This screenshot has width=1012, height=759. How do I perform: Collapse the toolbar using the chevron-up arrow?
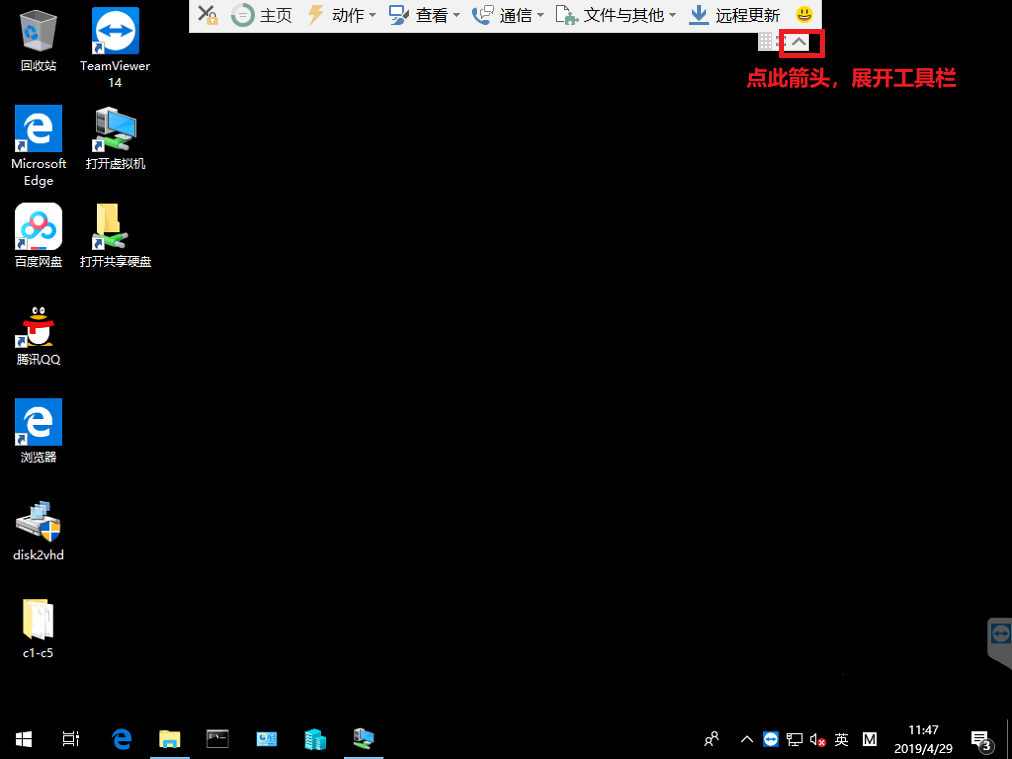pyautogui.click(x=799, y=41)
